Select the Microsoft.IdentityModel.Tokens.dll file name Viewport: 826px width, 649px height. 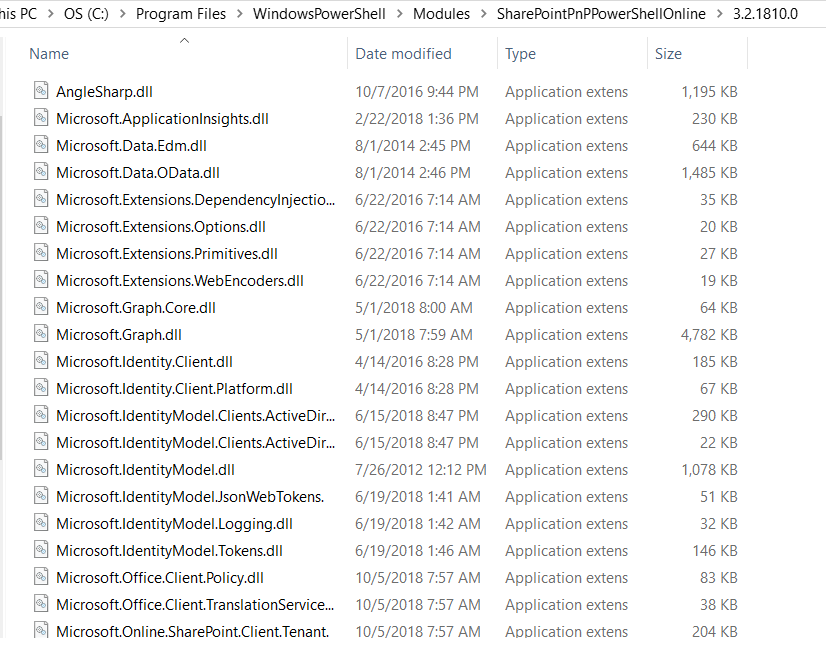click(x=169, y=551)
